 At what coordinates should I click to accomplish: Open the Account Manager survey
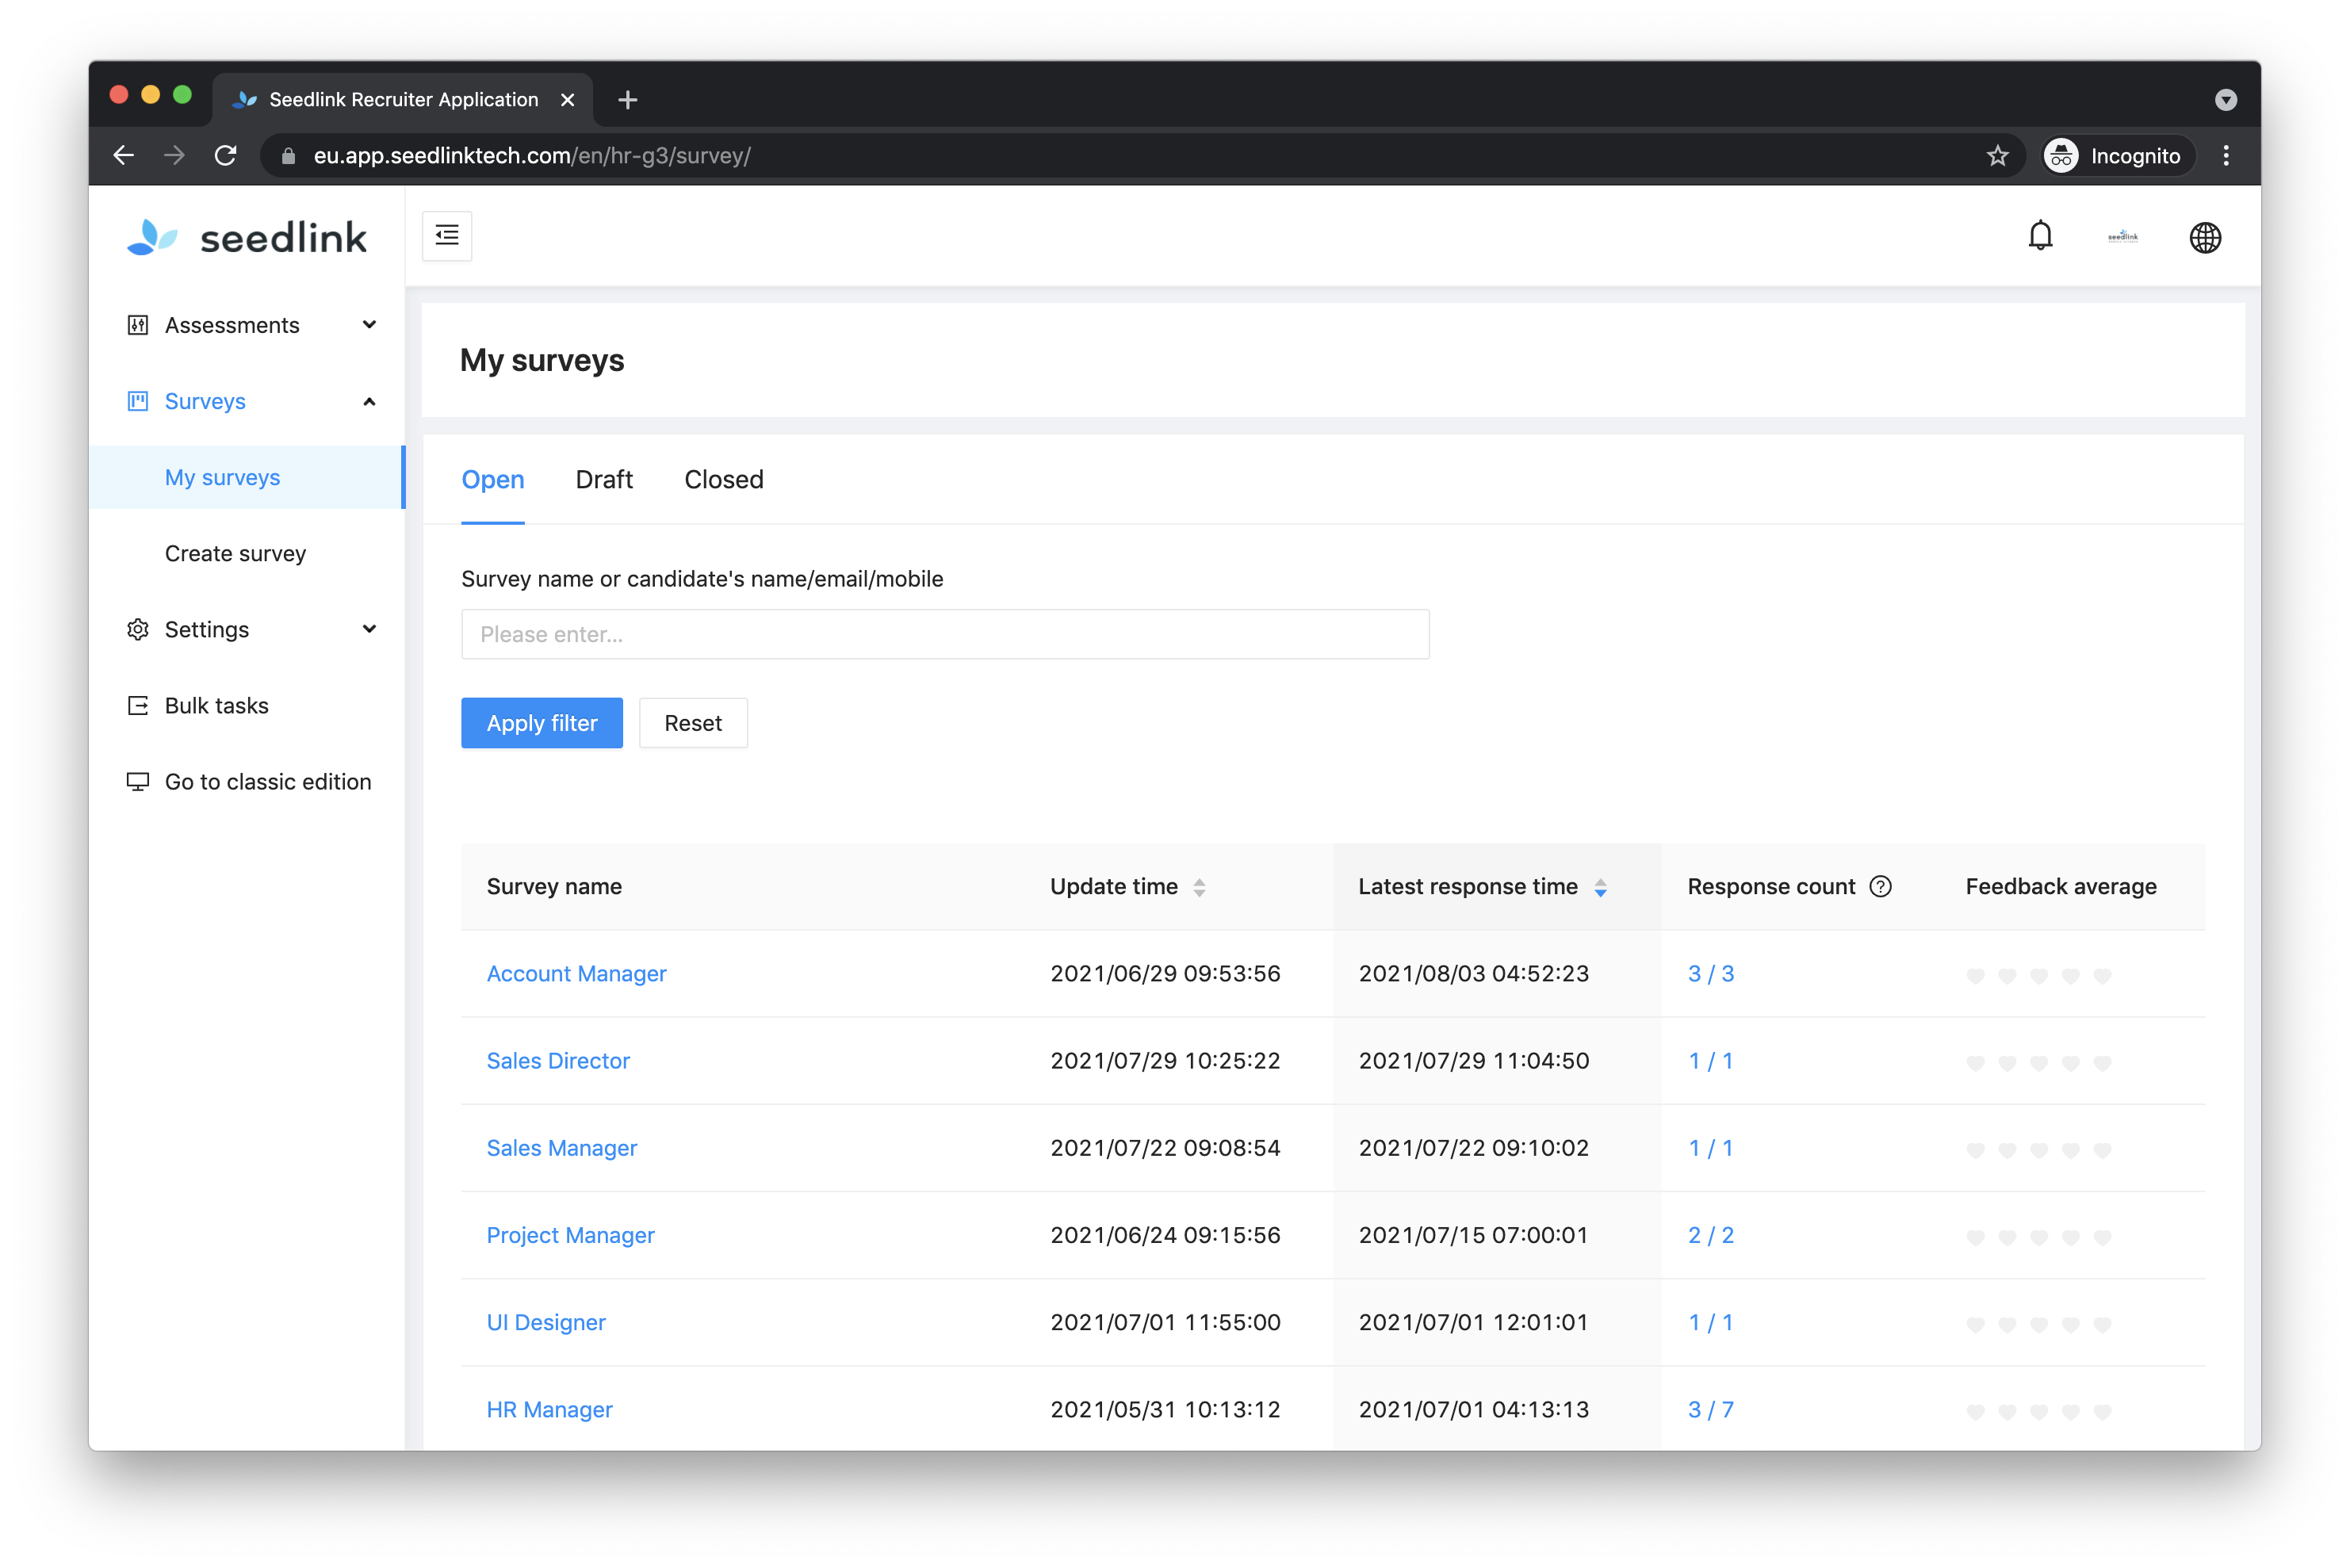point(576,973)
